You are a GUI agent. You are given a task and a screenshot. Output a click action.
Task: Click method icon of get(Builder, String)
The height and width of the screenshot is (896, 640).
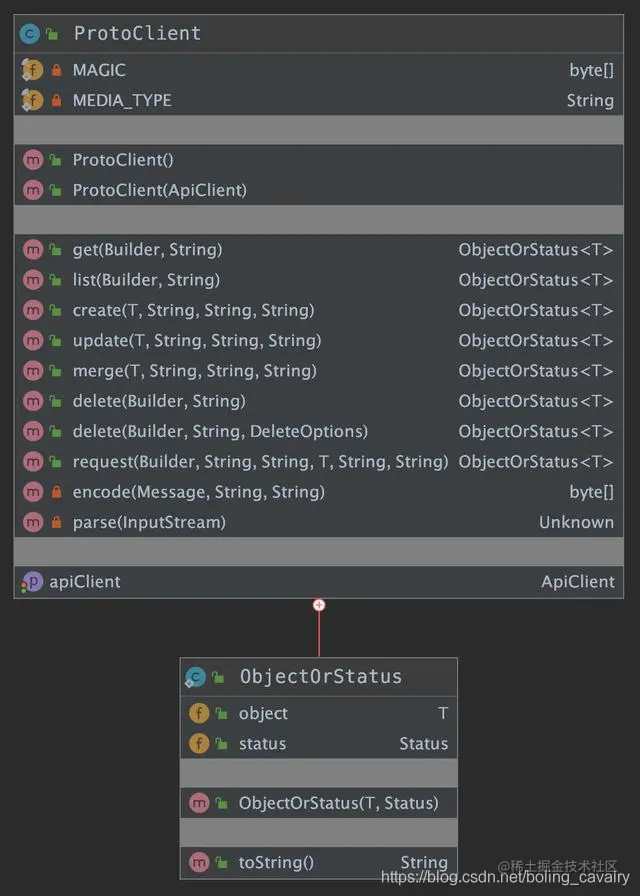(x=33, y=250)
